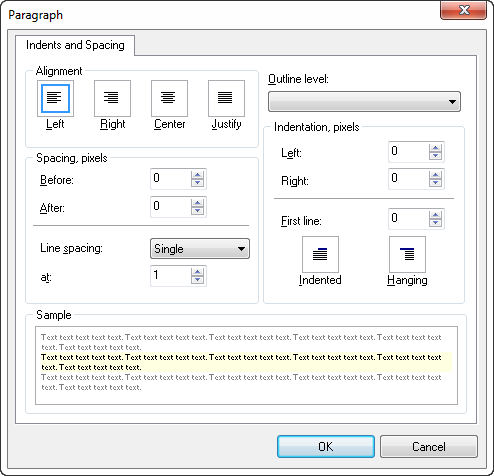Increase Left indentation value
Image resolution: width=494 pixels, height=476 pixels.
tap(435, 148)
